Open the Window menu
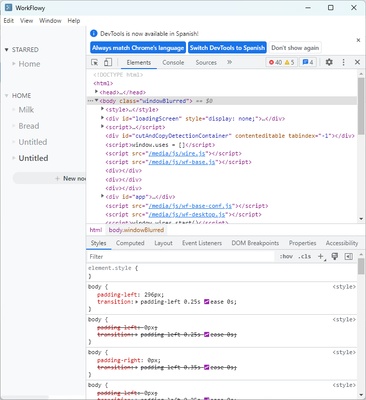Screen dimensions: 366x400 tap(50, 21)
